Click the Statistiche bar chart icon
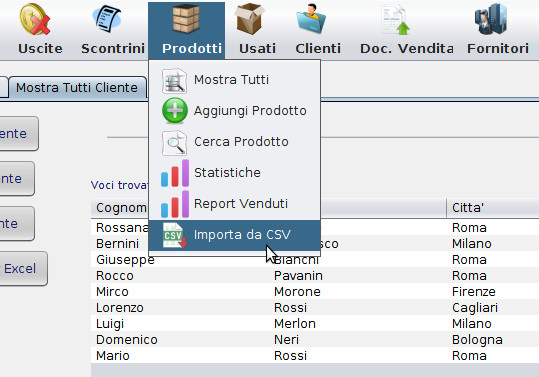Image resolution: width=539 pixels, height=377 pixels. coord(175,174)
